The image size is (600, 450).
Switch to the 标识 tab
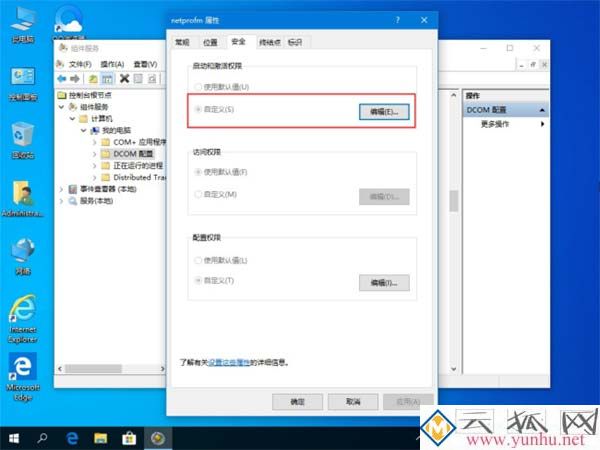295,42
